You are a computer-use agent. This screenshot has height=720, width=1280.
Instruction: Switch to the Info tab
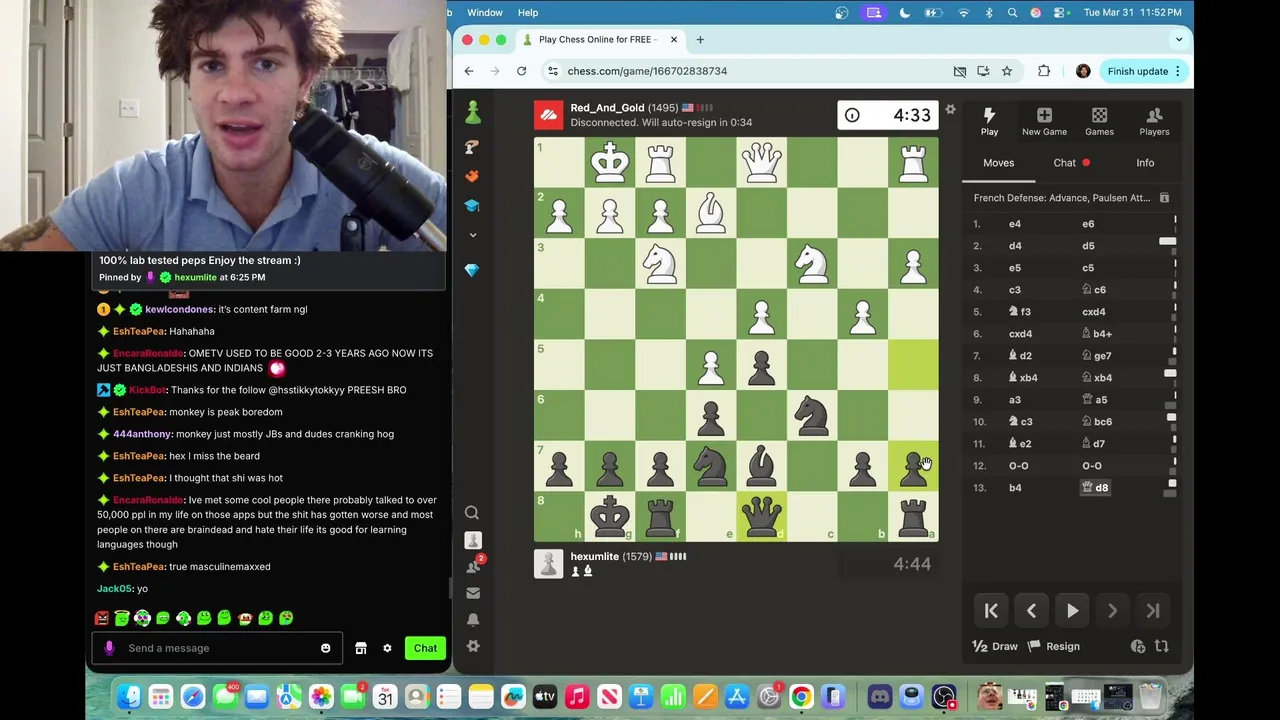click(1145, 163)
